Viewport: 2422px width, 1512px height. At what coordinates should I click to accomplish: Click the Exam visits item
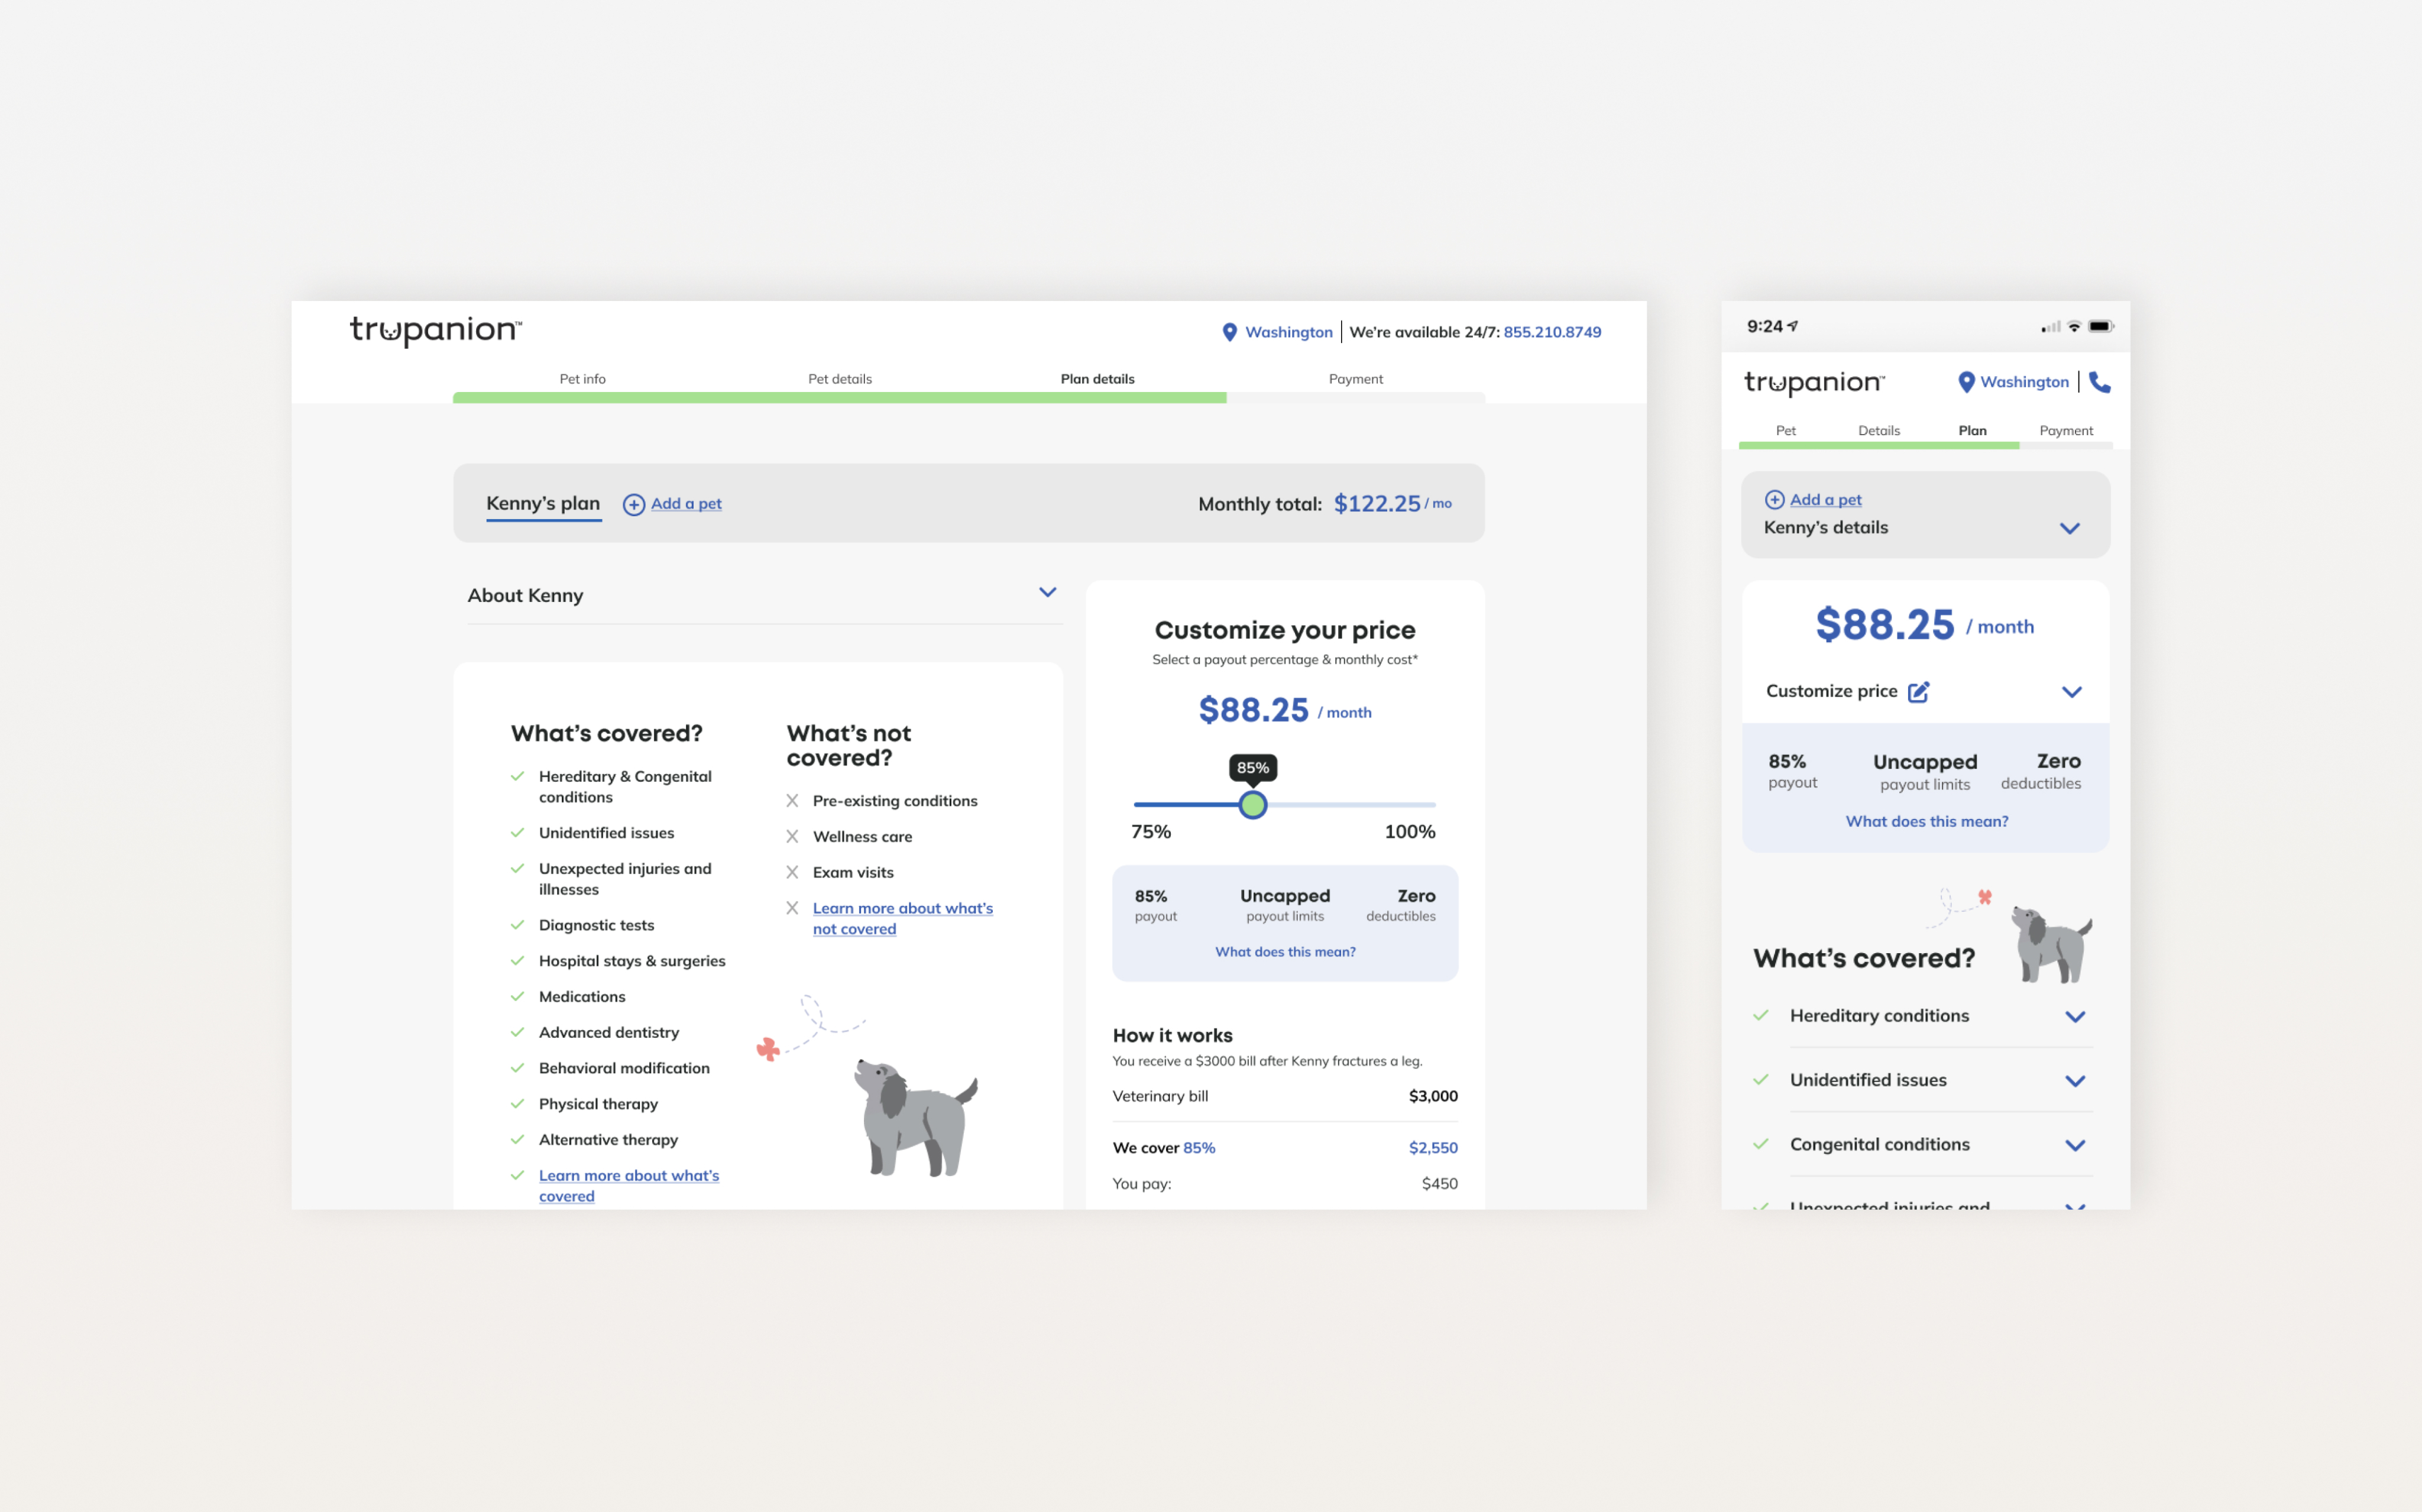pyautogui.click(x=853, y=873)
